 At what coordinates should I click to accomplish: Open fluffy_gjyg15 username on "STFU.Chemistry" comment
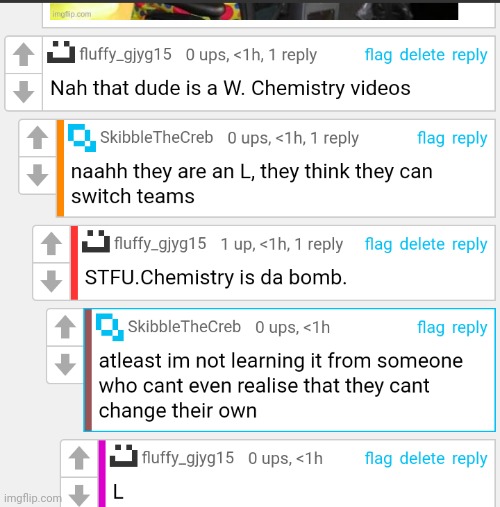(x=160, y=244)
